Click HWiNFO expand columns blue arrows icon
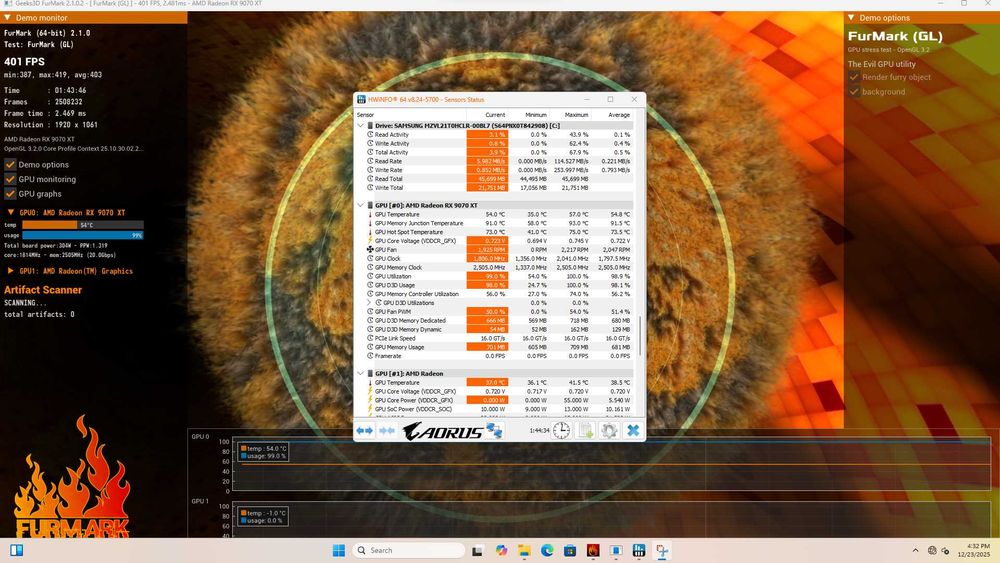This screenshot has height=563, width=1000. [365, 431]
